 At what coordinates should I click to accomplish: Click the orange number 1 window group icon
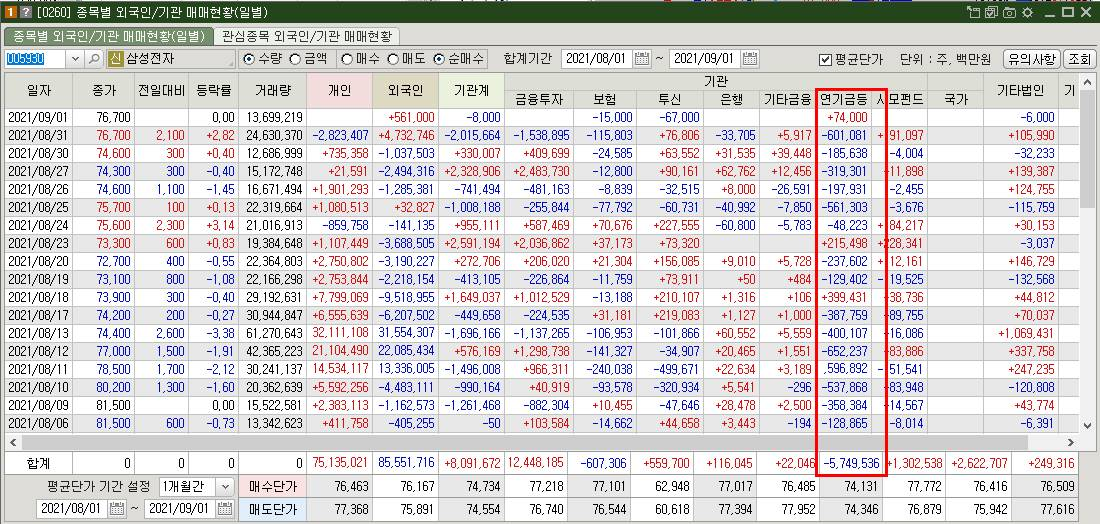click(11, 12)
